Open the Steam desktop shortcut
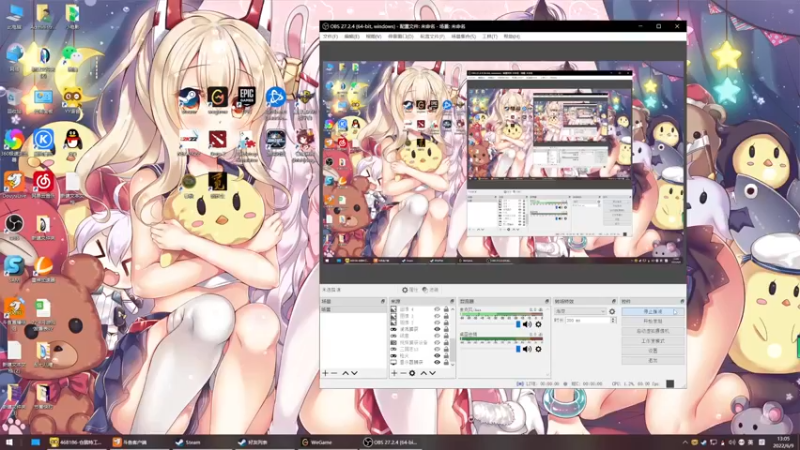The width and height of the screenshot is (800, 450). [189, 99]
